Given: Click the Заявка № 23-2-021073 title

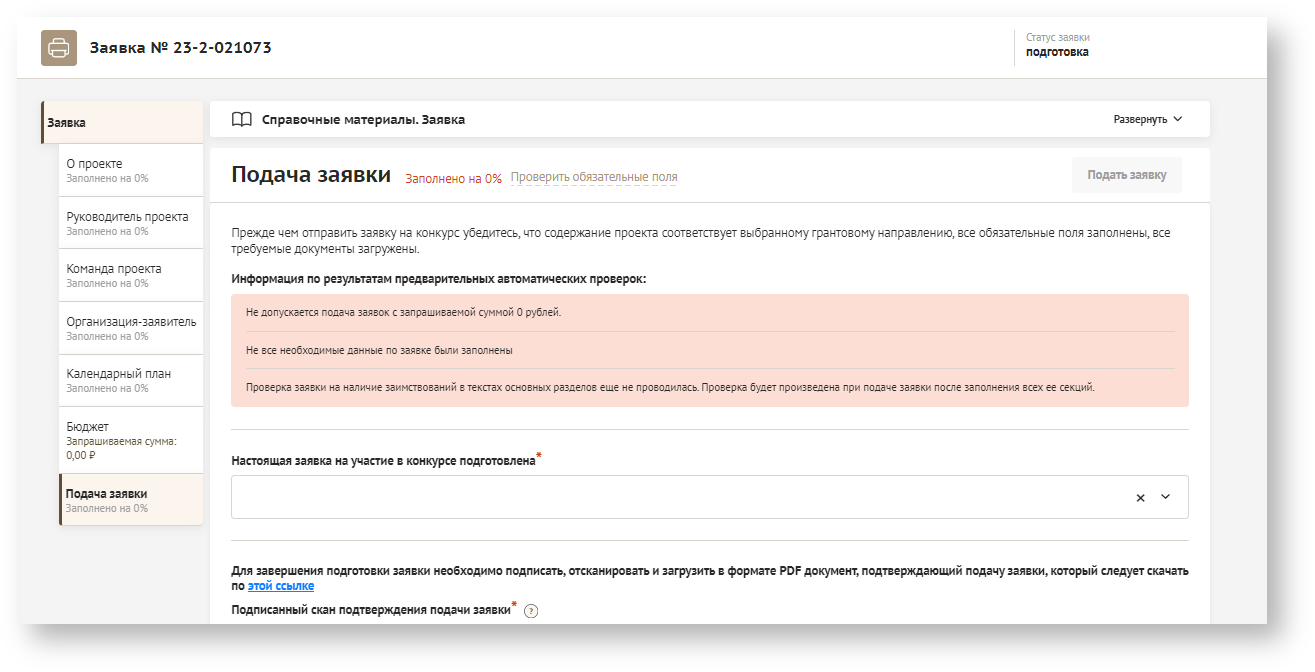Looking at the screenshot, I should pos(181,48).
